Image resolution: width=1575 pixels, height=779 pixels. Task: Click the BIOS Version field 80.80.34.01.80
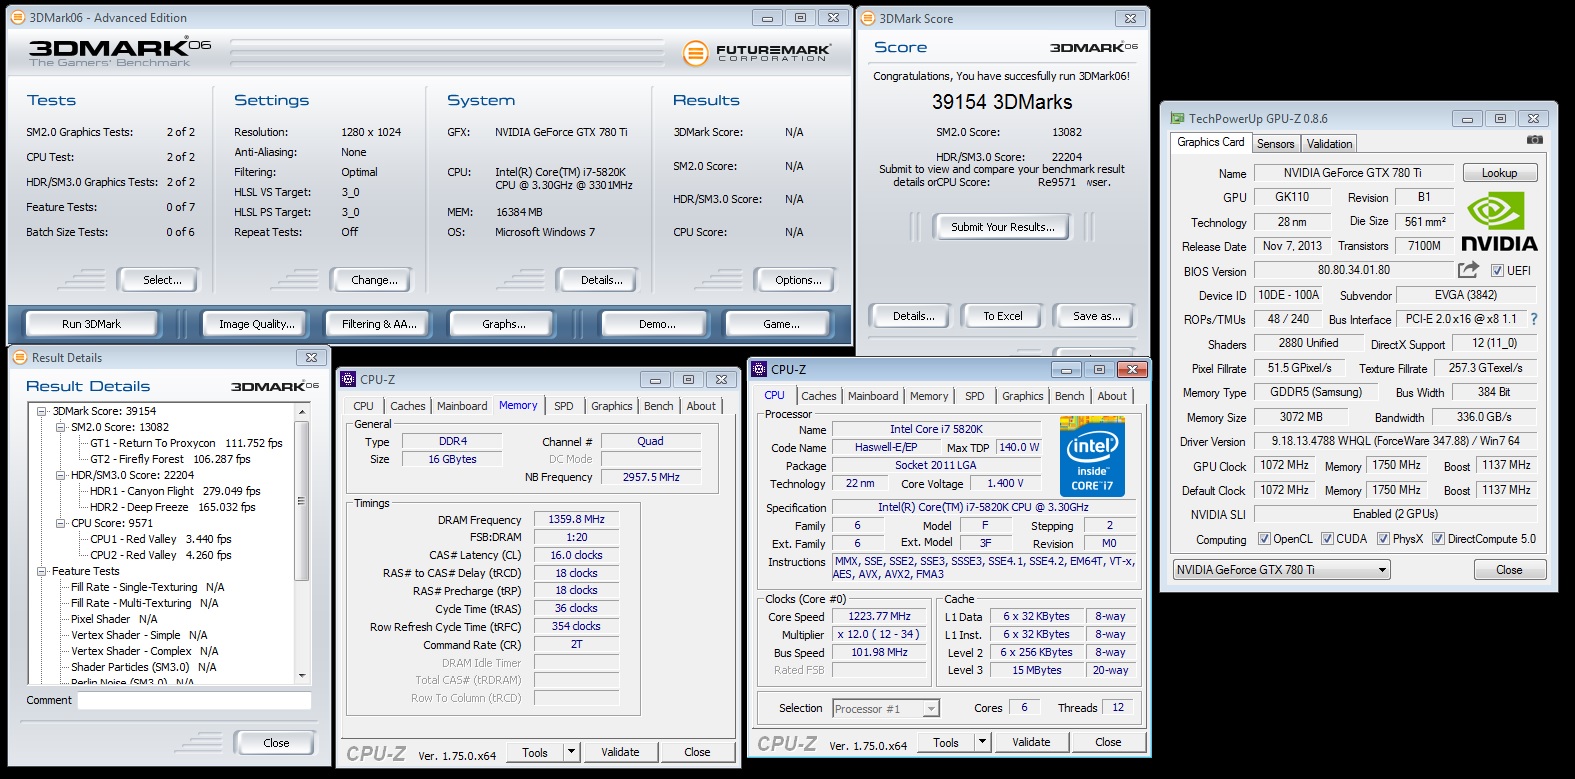pyautogui.click(x=1353, y=270)
